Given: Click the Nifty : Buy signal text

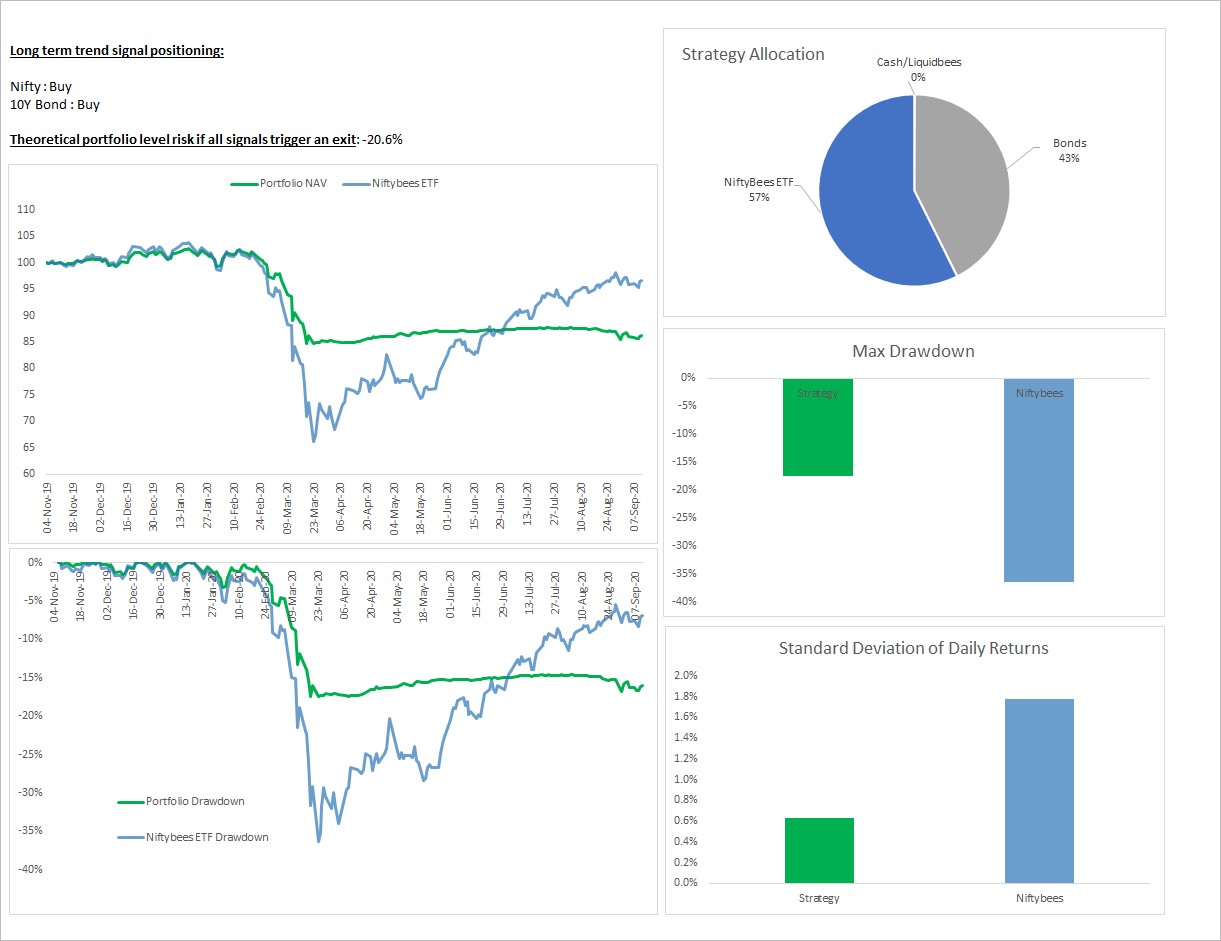Looking at the screenshot, I should click(x=40, y=86).
